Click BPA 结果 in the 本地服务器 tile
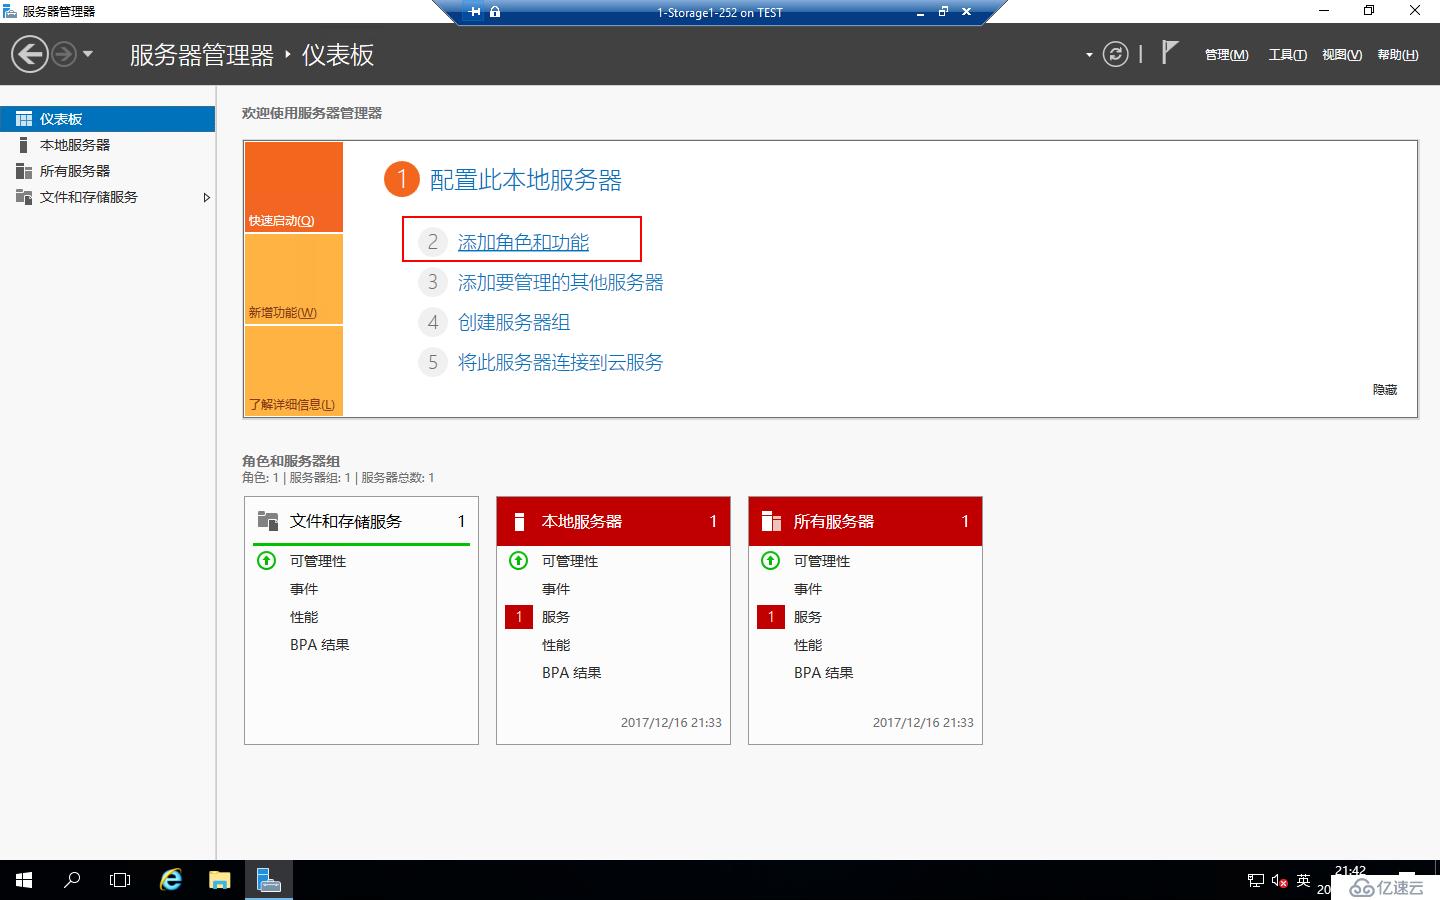 point(572,673)
